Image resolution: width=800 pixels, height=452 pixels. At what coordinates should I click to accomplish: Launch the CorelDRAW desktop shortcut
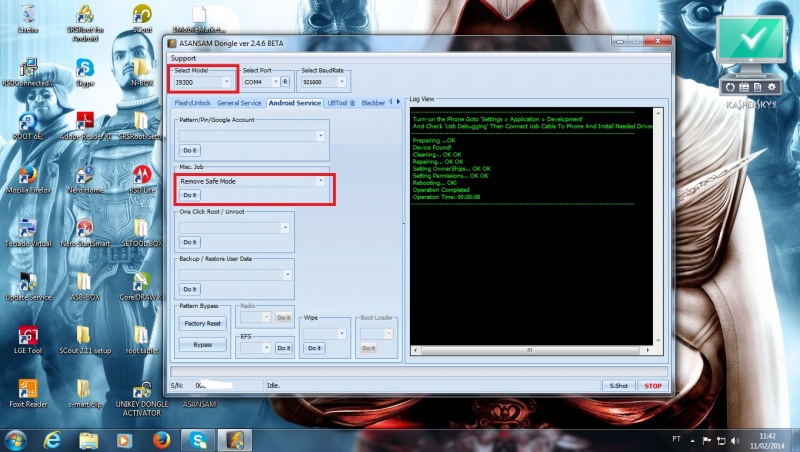coord(141,287)
